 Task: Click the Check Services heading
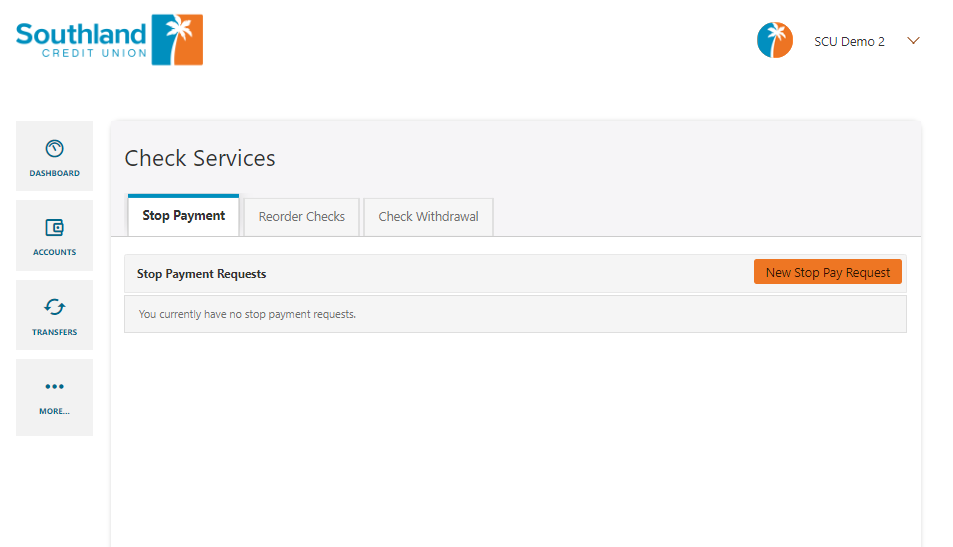point(200,158)
